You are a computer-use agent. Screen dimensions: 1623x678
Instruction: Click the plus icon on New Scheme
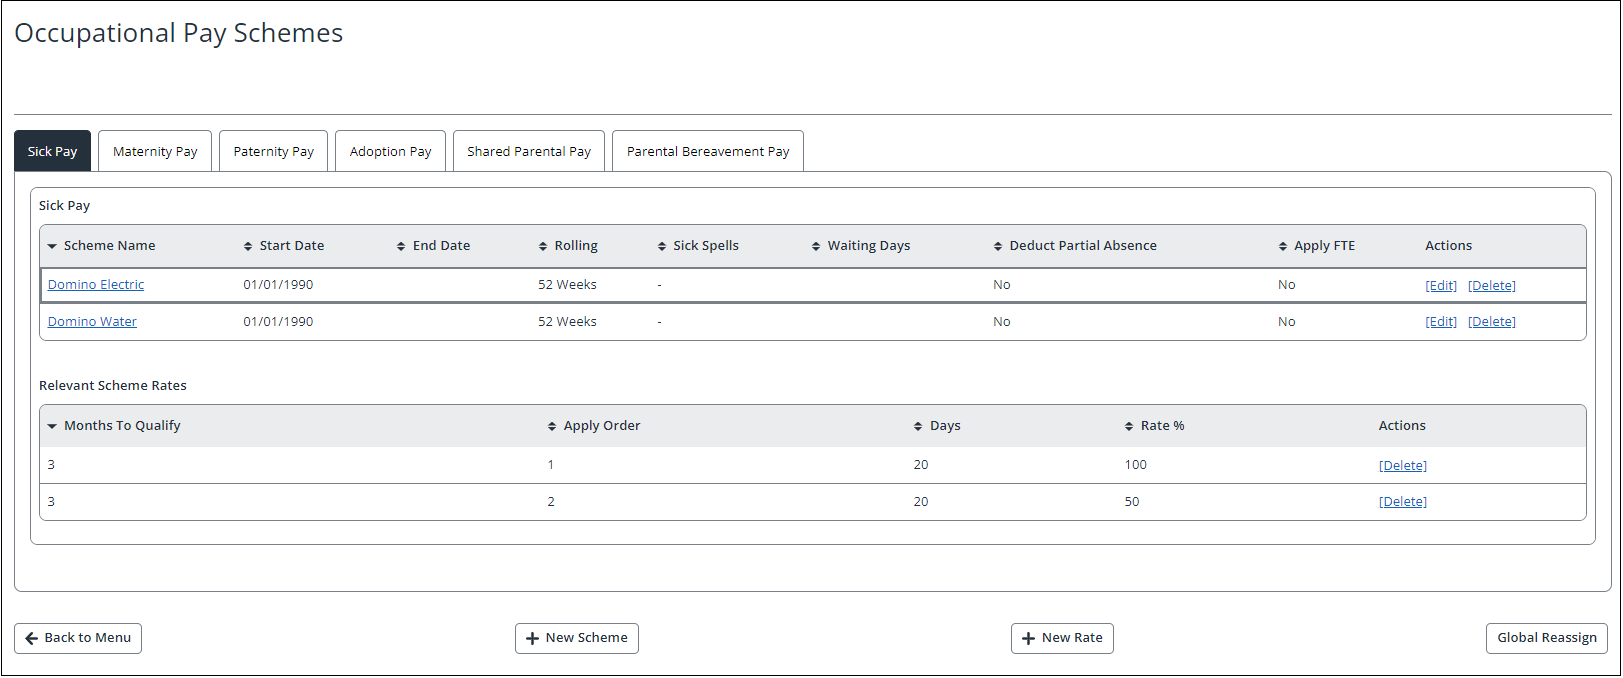532,638
